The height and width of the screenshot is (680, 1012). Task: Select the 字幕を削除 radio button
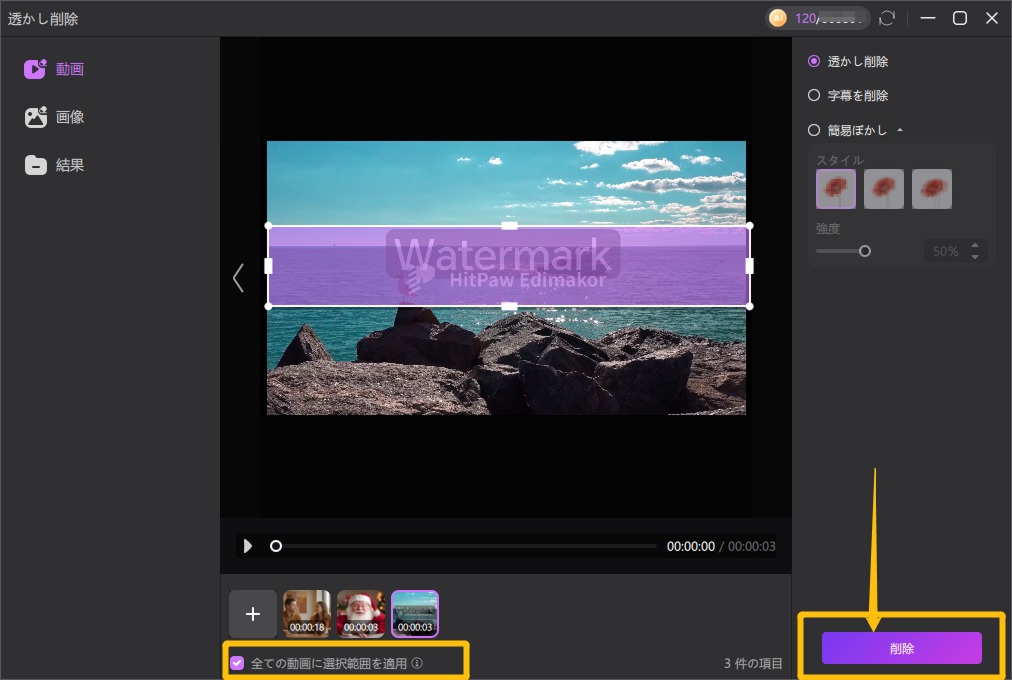(814, 96)
